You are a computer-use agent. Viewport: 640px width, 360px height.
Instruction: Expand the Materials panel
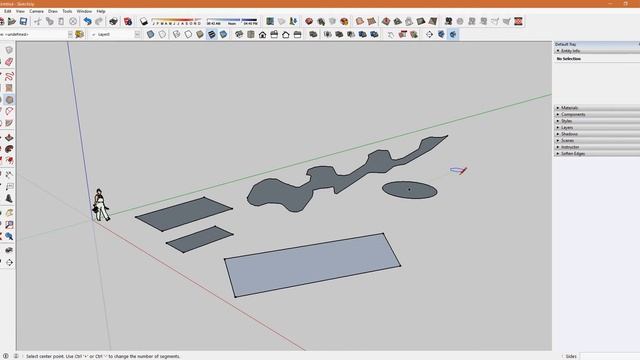point(597,108)
